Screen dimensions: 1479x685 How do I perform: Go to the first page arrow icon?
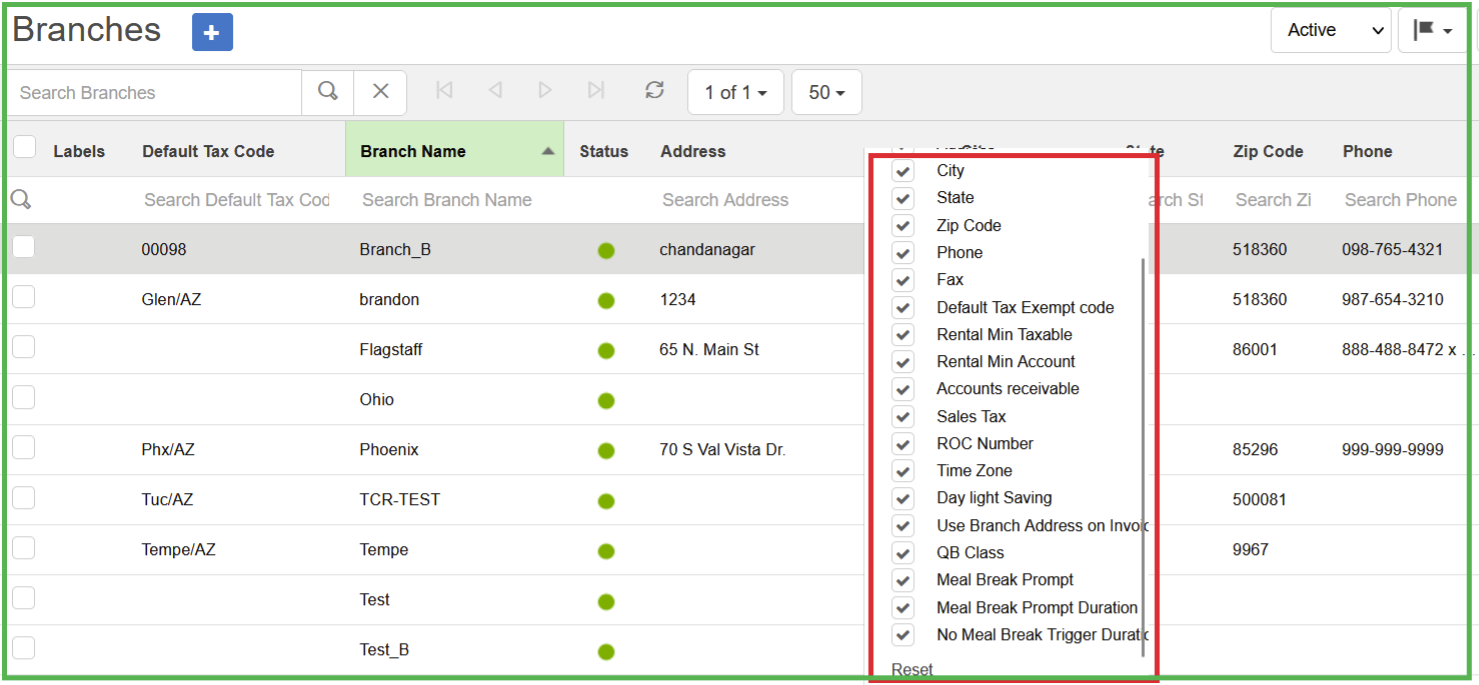click(445, 91)
